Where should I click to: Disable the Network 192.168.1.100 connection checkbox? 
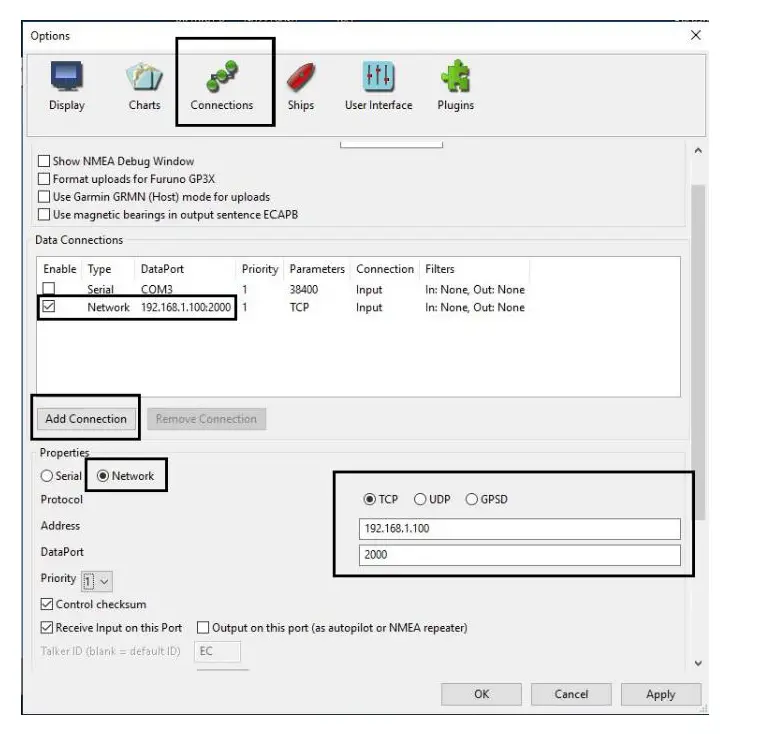[x=48, y=306]
